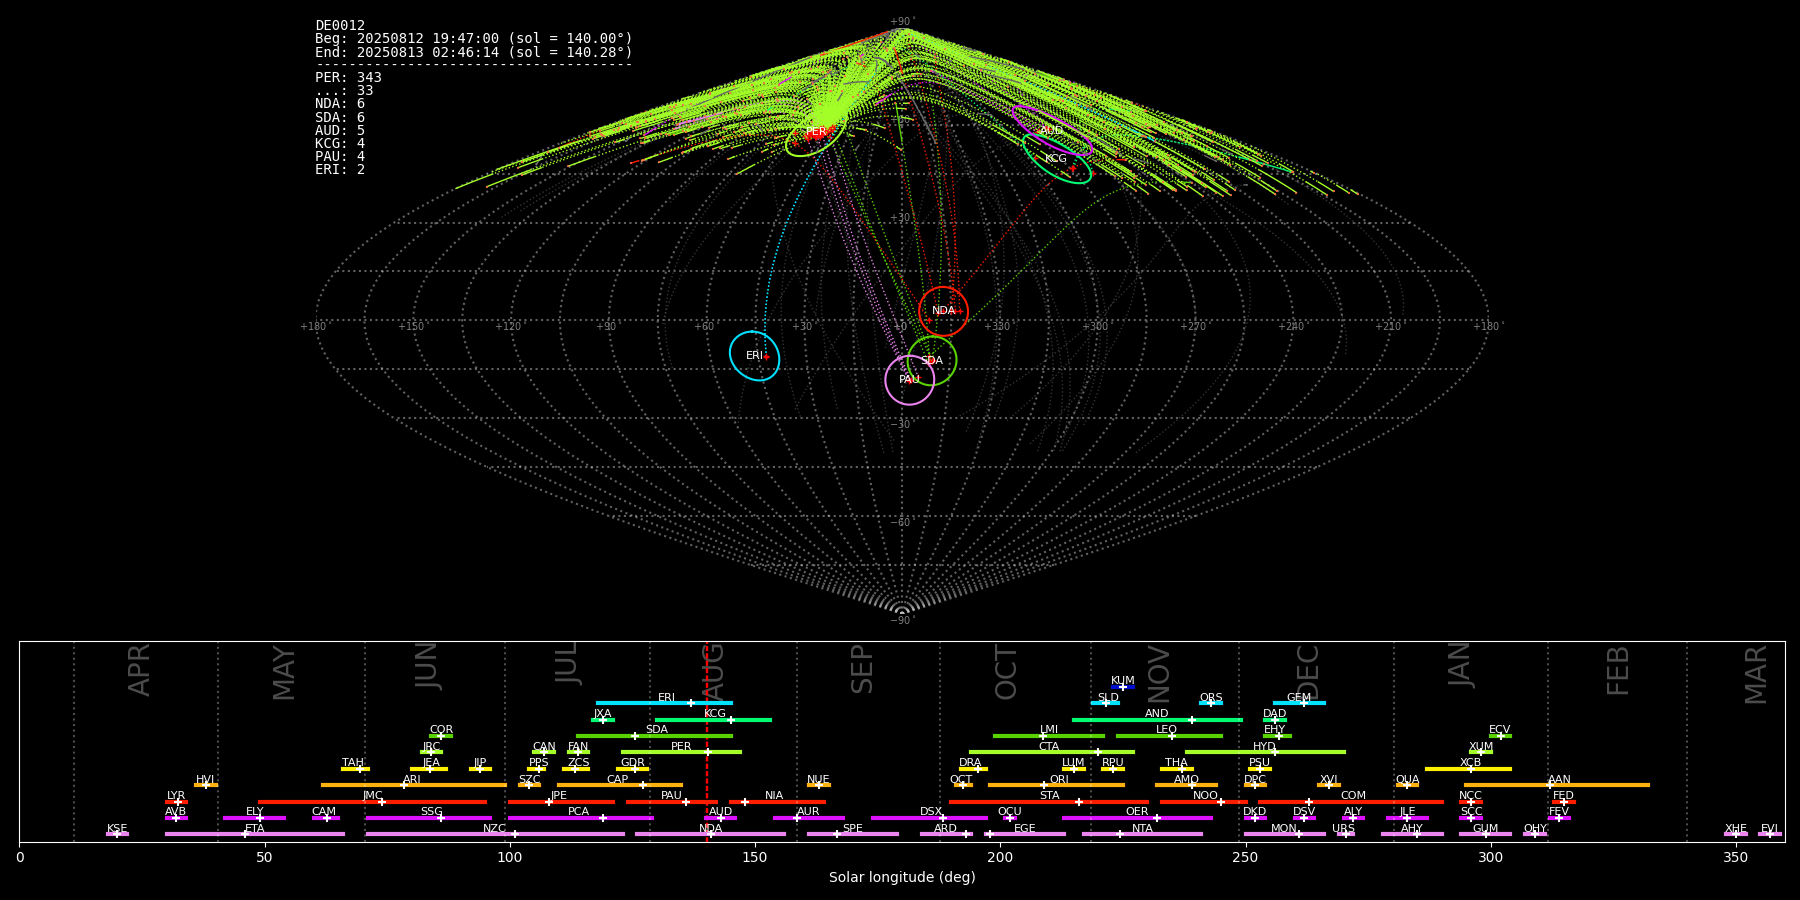Click the LEO shower bar in timeline
This screenshot has height=900, width=1800.
point(1169,736)
